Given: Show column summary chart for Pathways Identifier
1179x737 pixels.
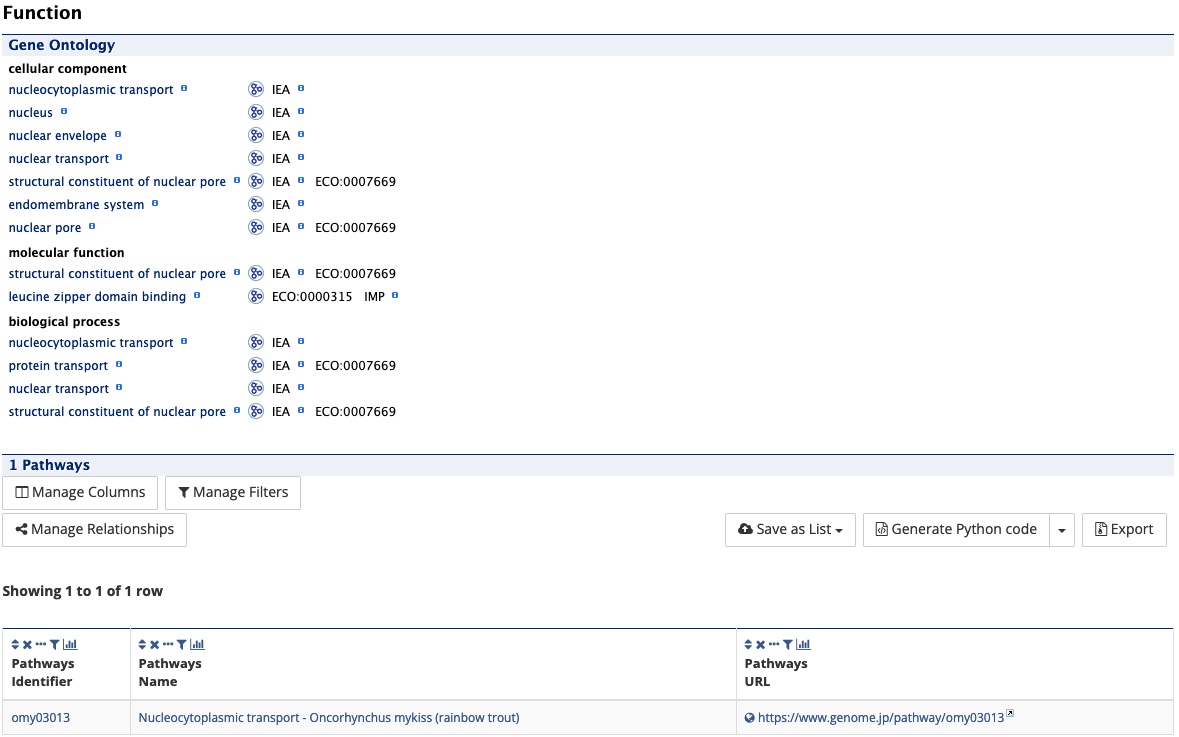Looking at the screenshot, I should (70, 644).
